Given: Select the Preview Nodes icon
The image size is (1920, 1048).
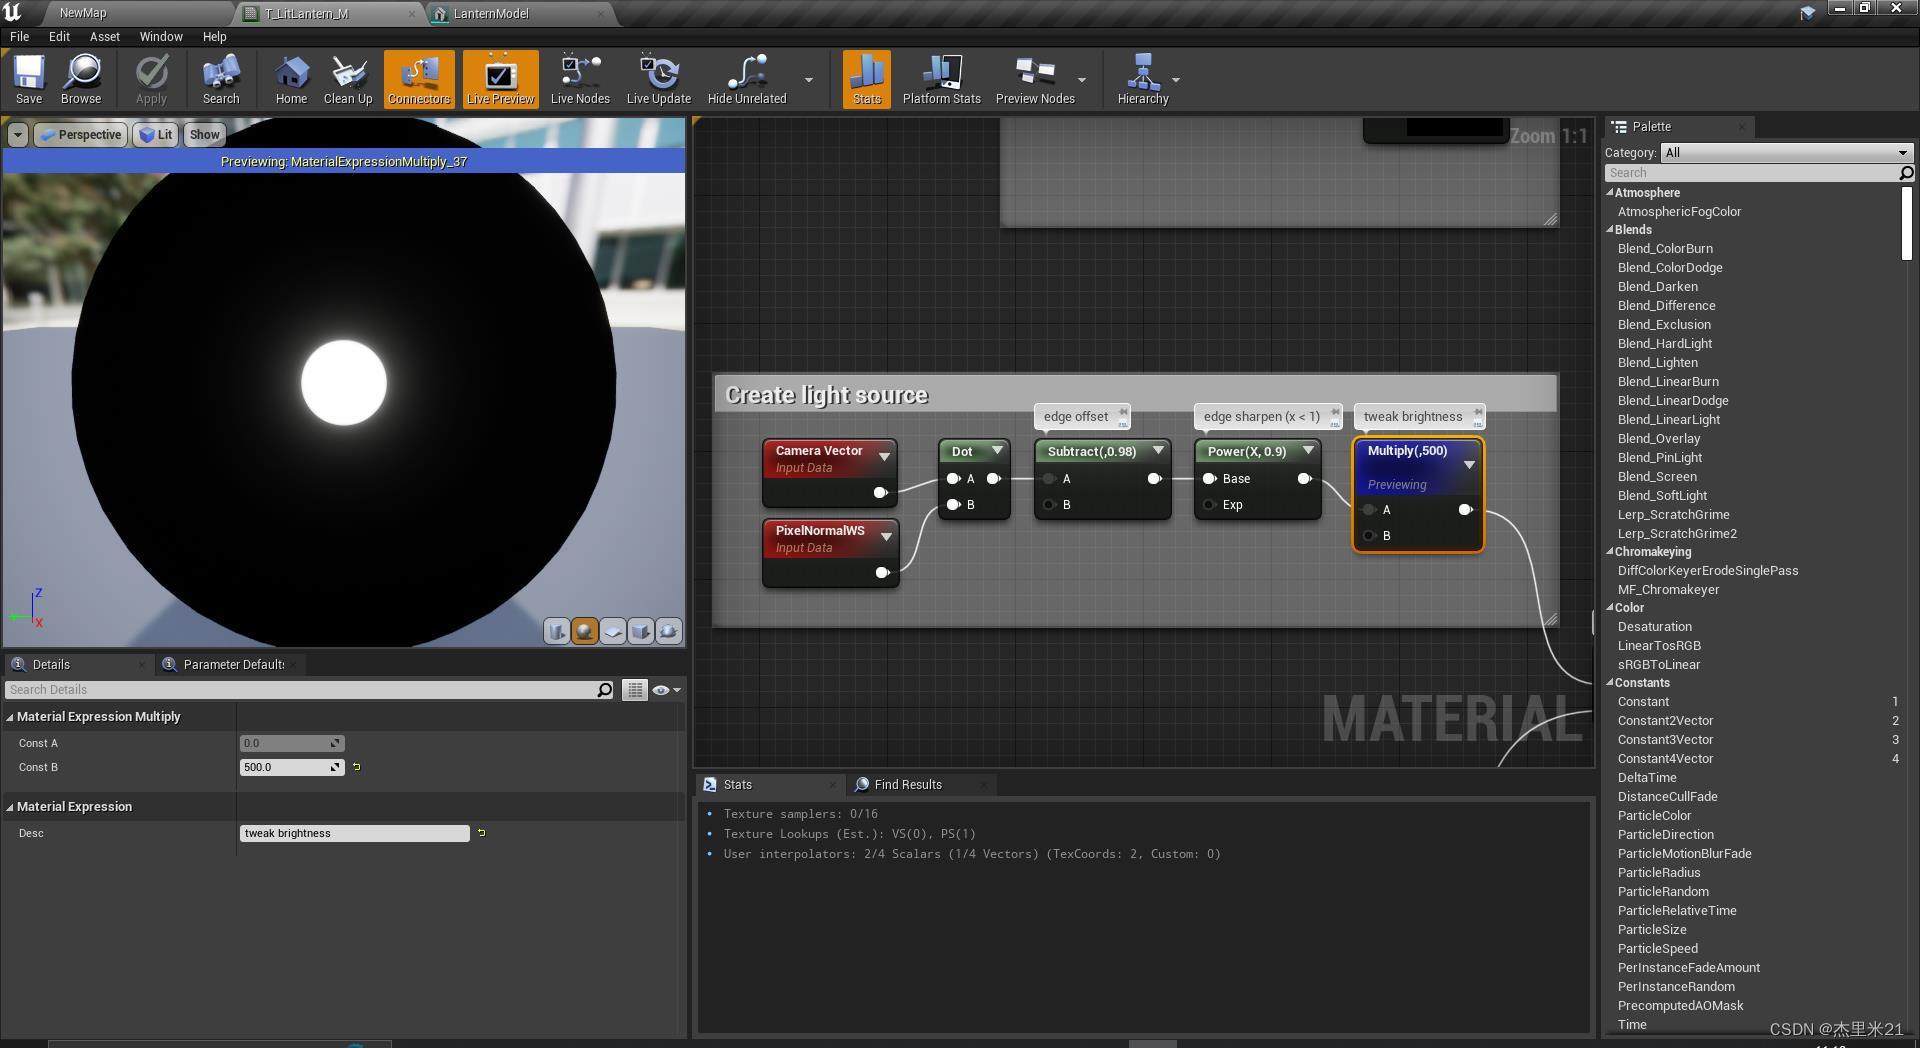Looking at the screenshot, I should pos(1035,79).
